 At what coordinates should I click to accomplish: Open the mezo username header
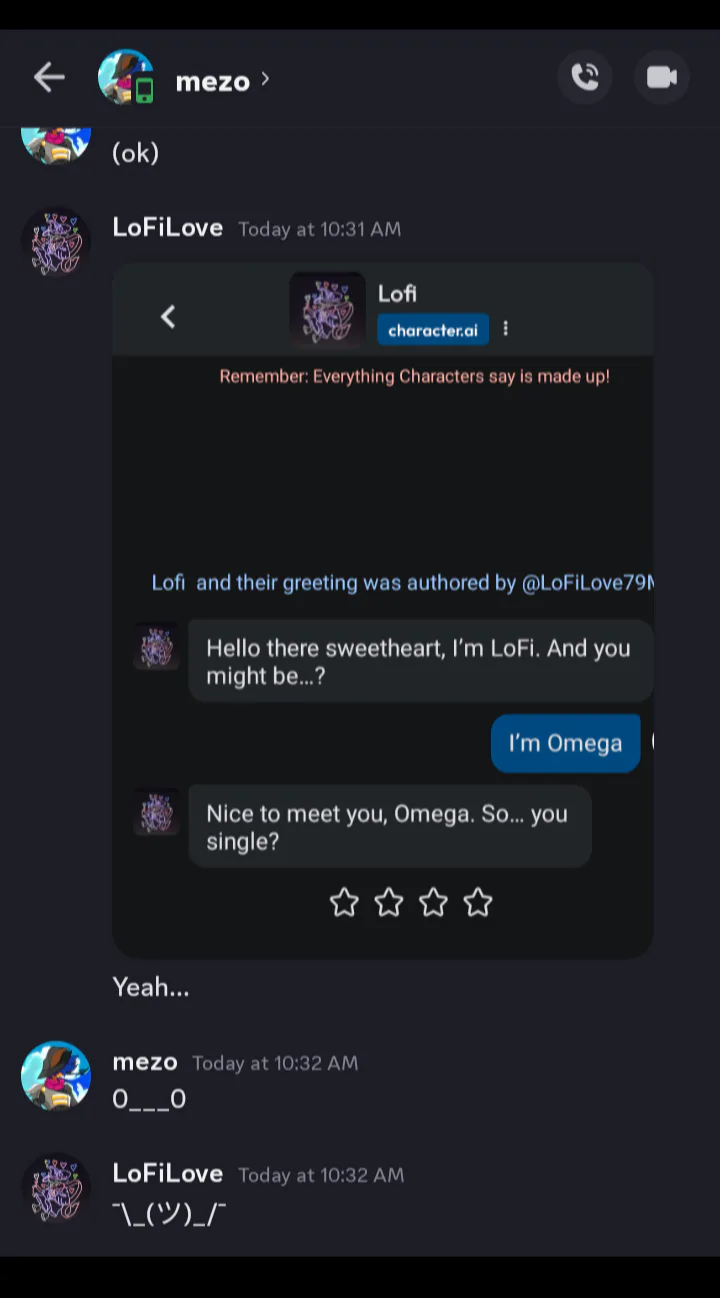point(212,81)
